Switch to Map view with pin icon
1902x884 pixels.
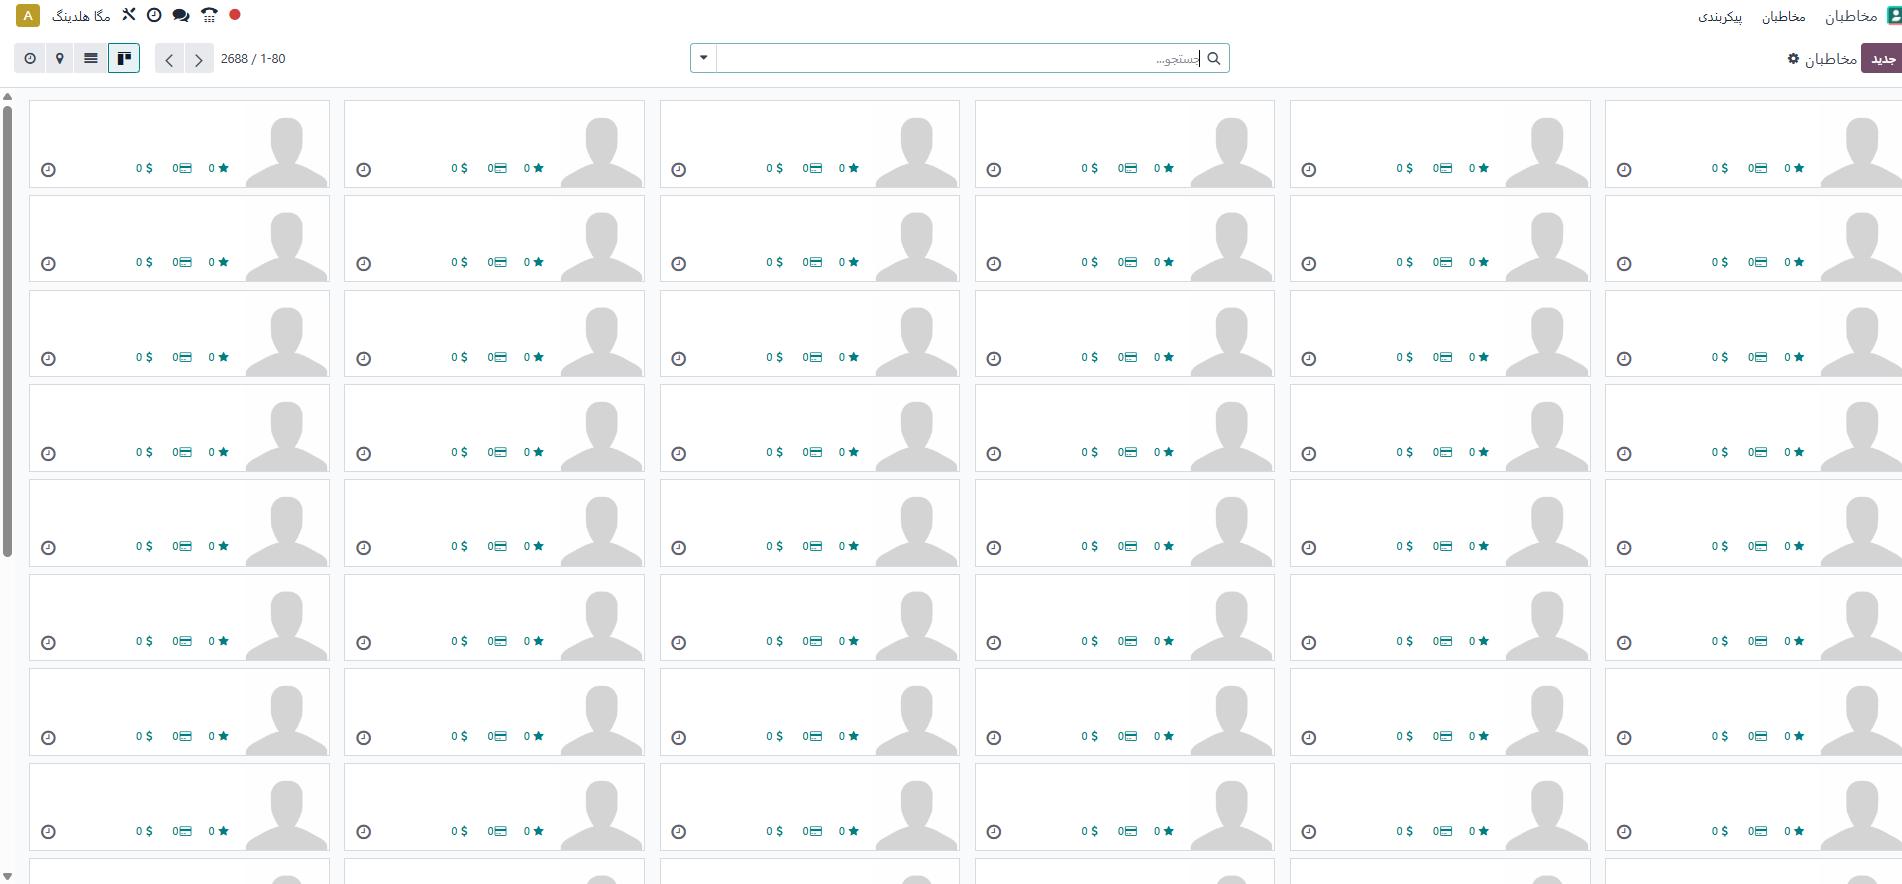(x=60, y=59)
